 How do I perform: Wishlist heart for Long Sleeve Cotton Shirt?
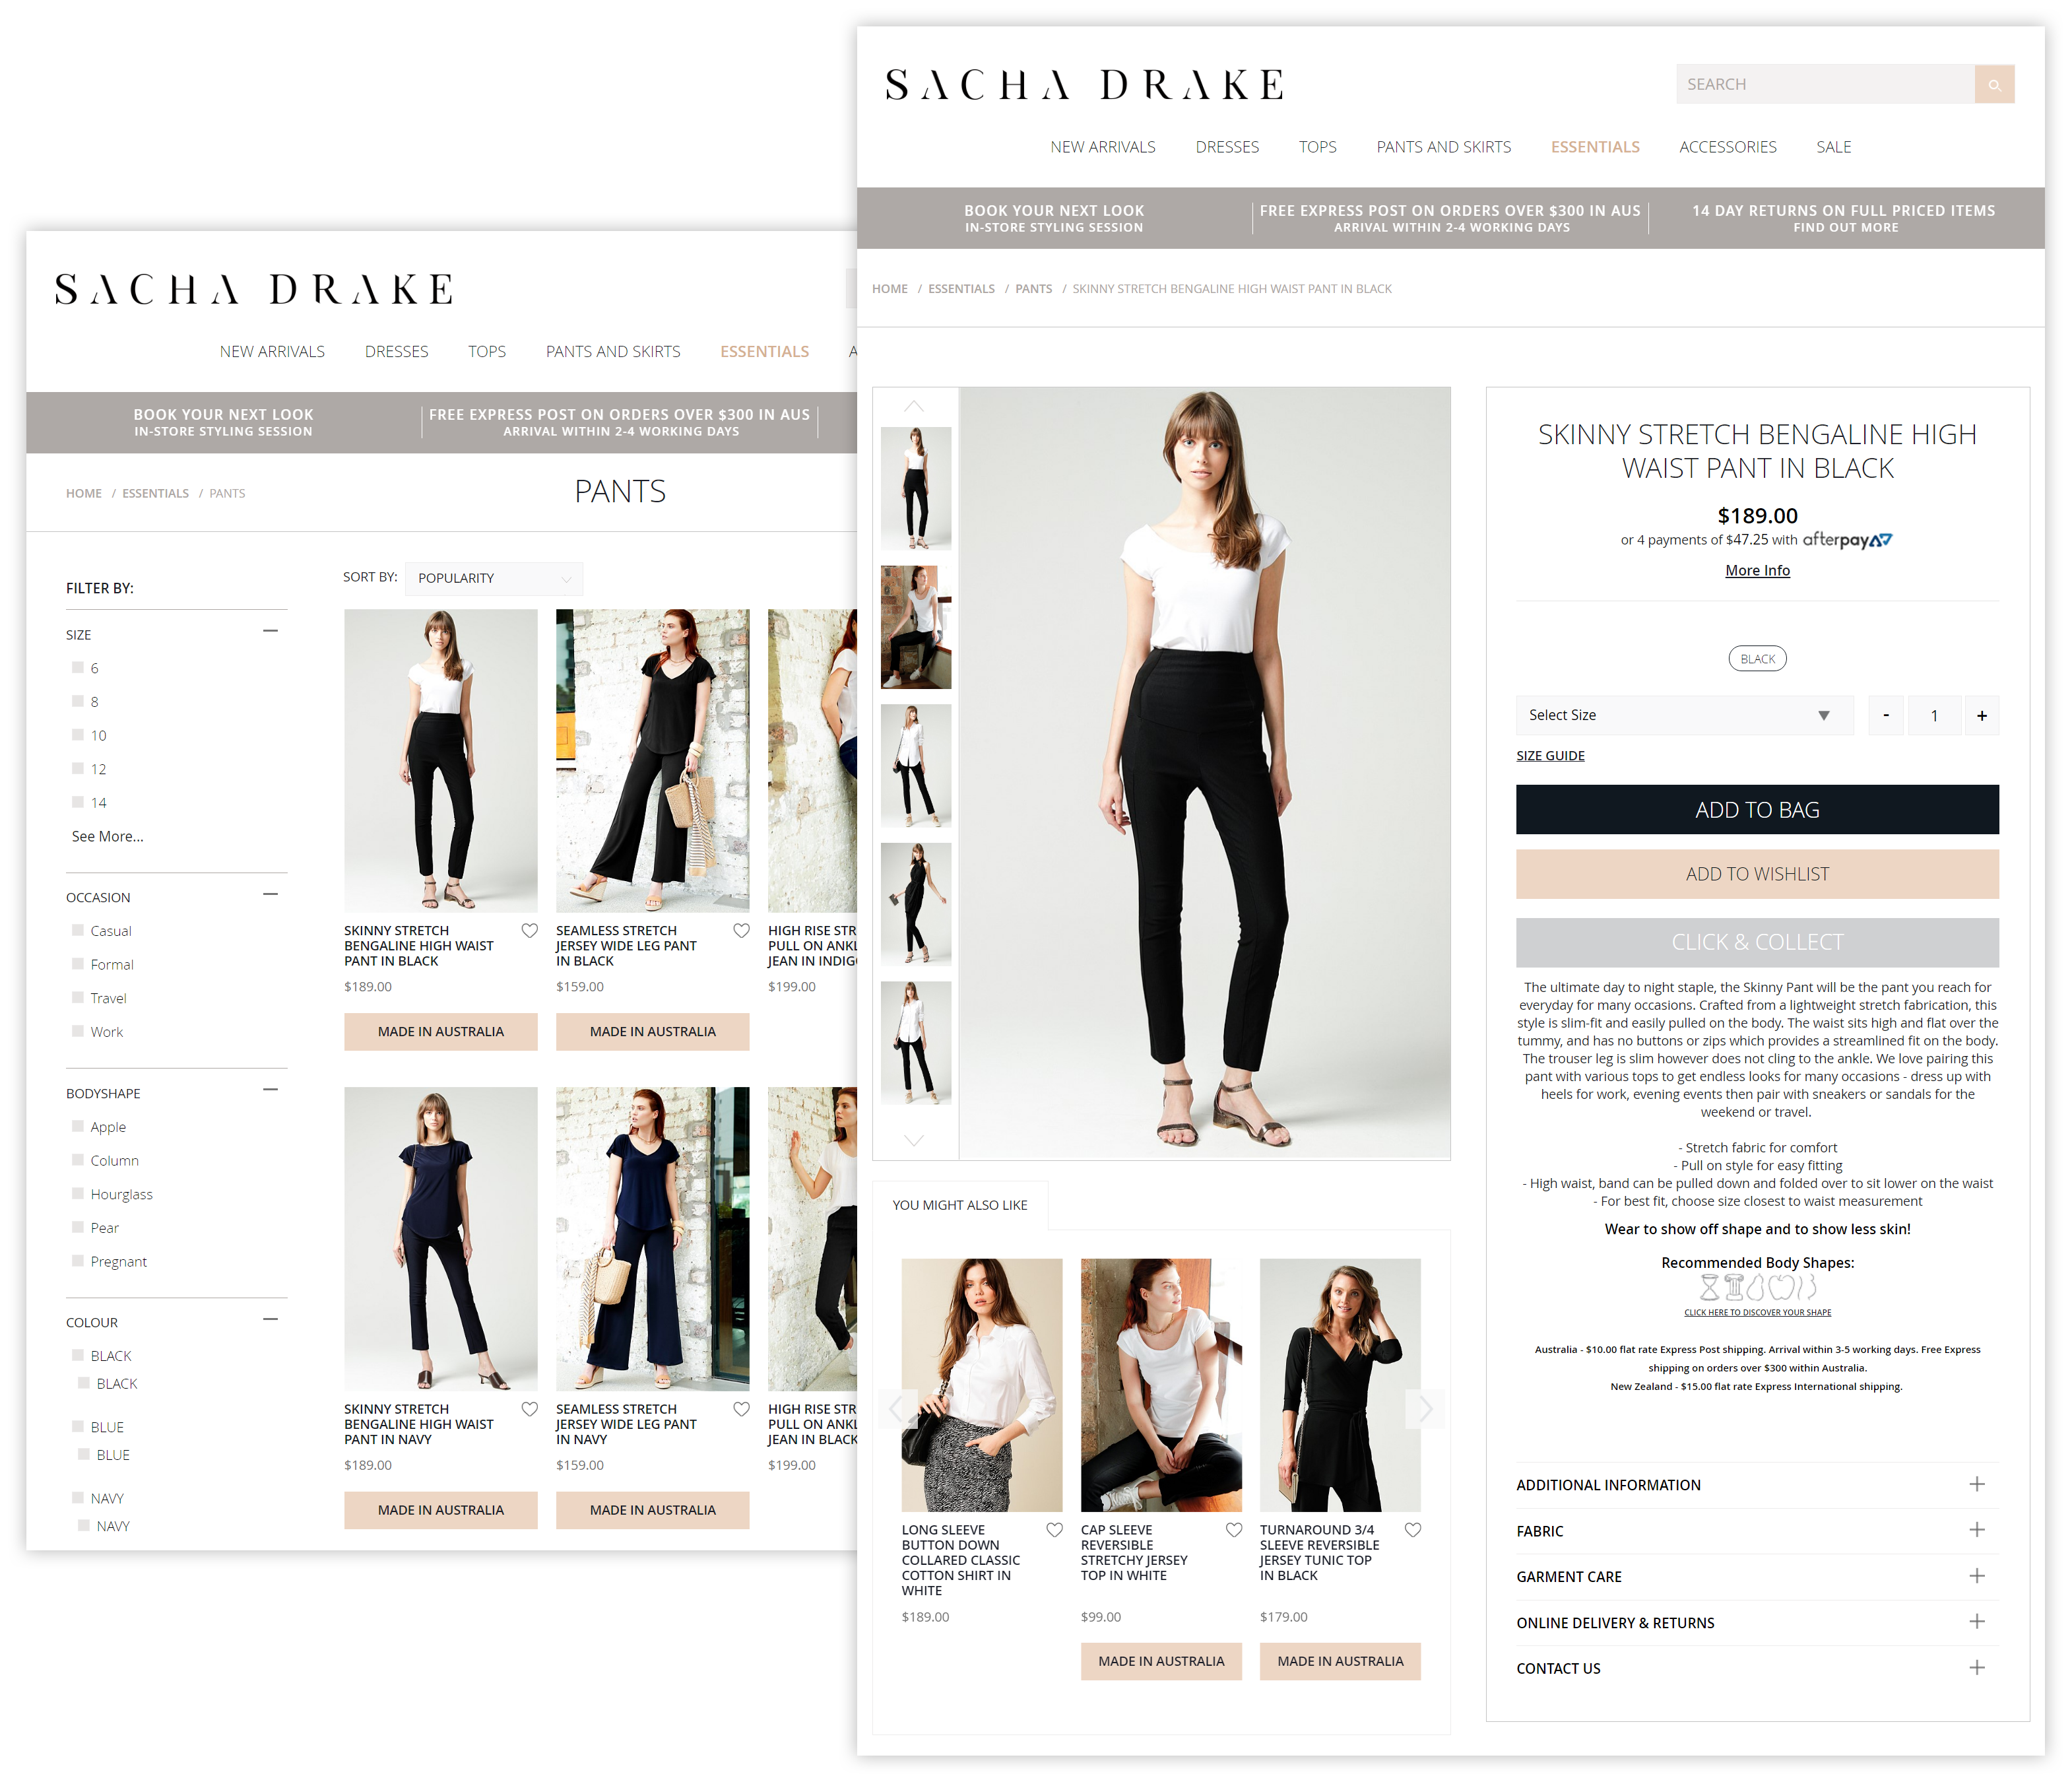click(1054, 1530)
